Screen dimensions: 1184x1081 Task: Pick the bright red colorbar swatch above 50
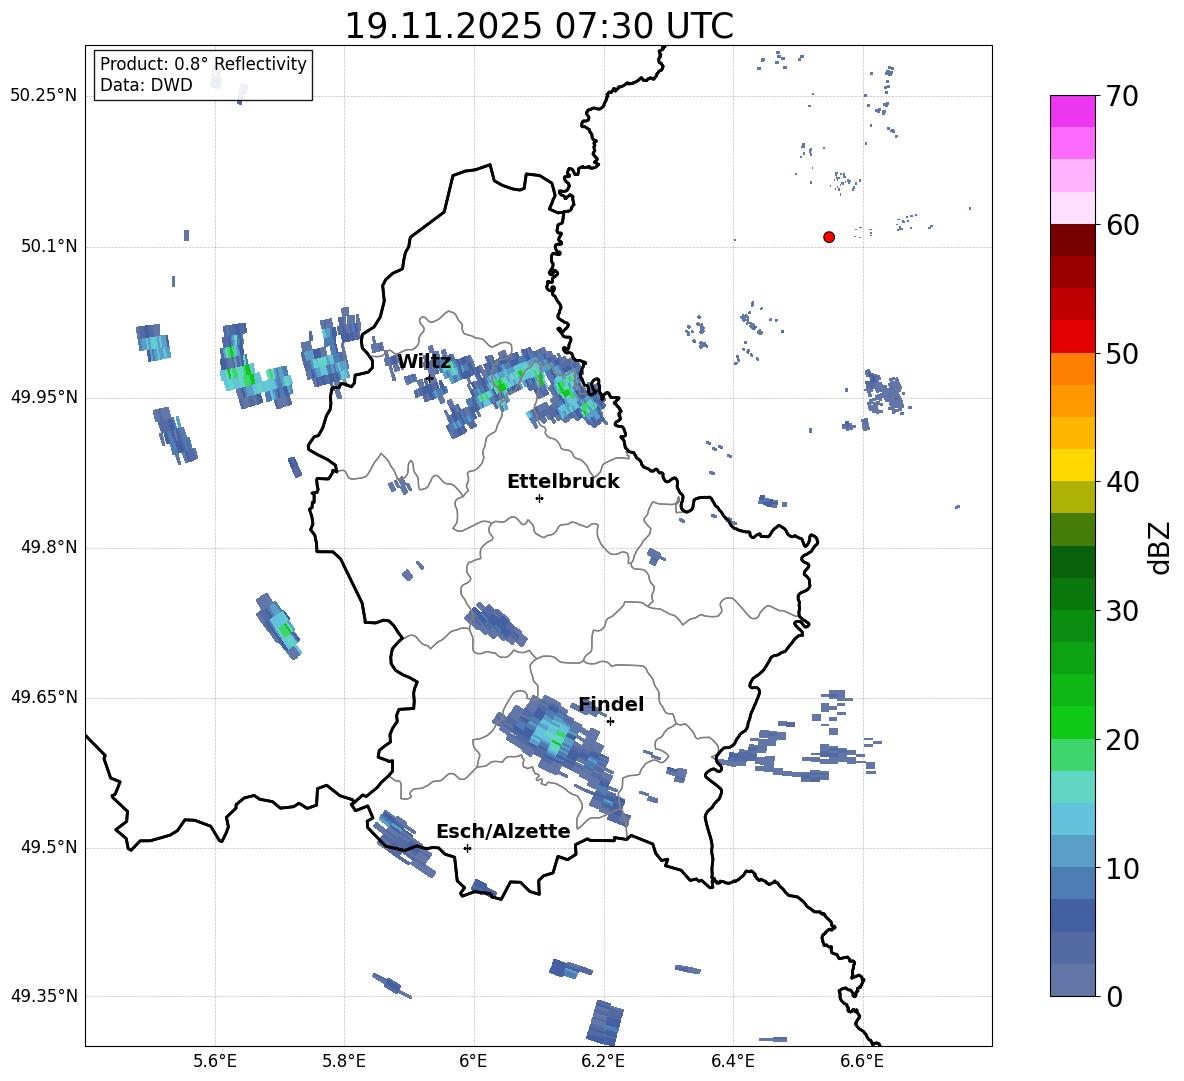click(x=1073, y=337)
